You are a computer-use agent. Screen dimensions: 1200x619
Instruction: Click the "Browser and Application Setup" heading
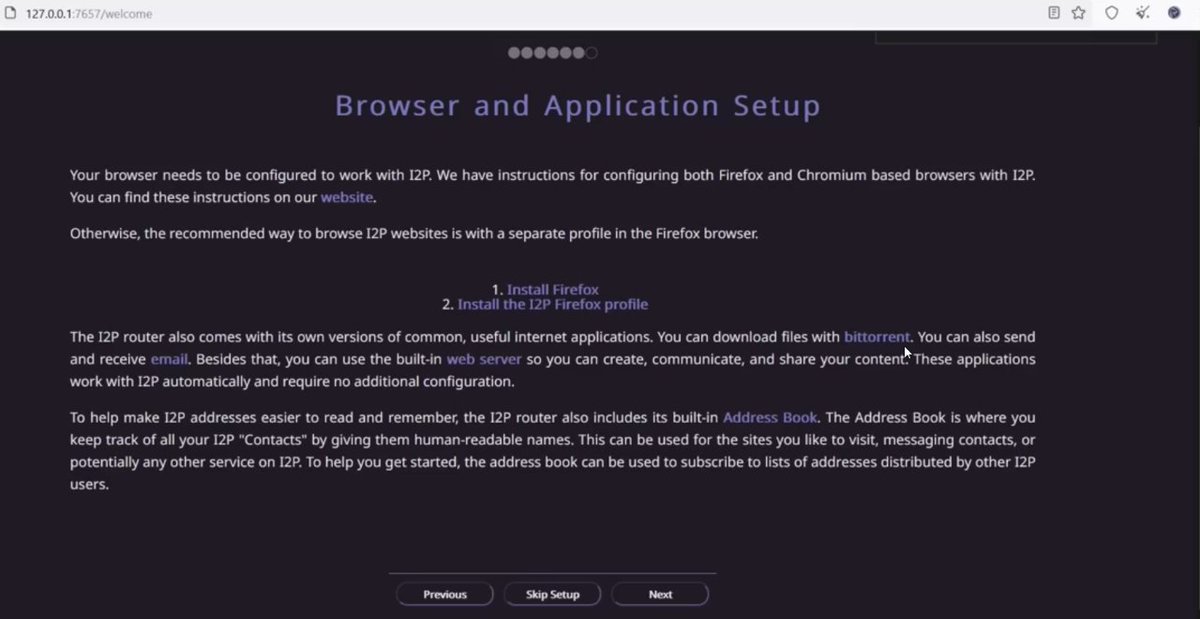pos(578,105)
